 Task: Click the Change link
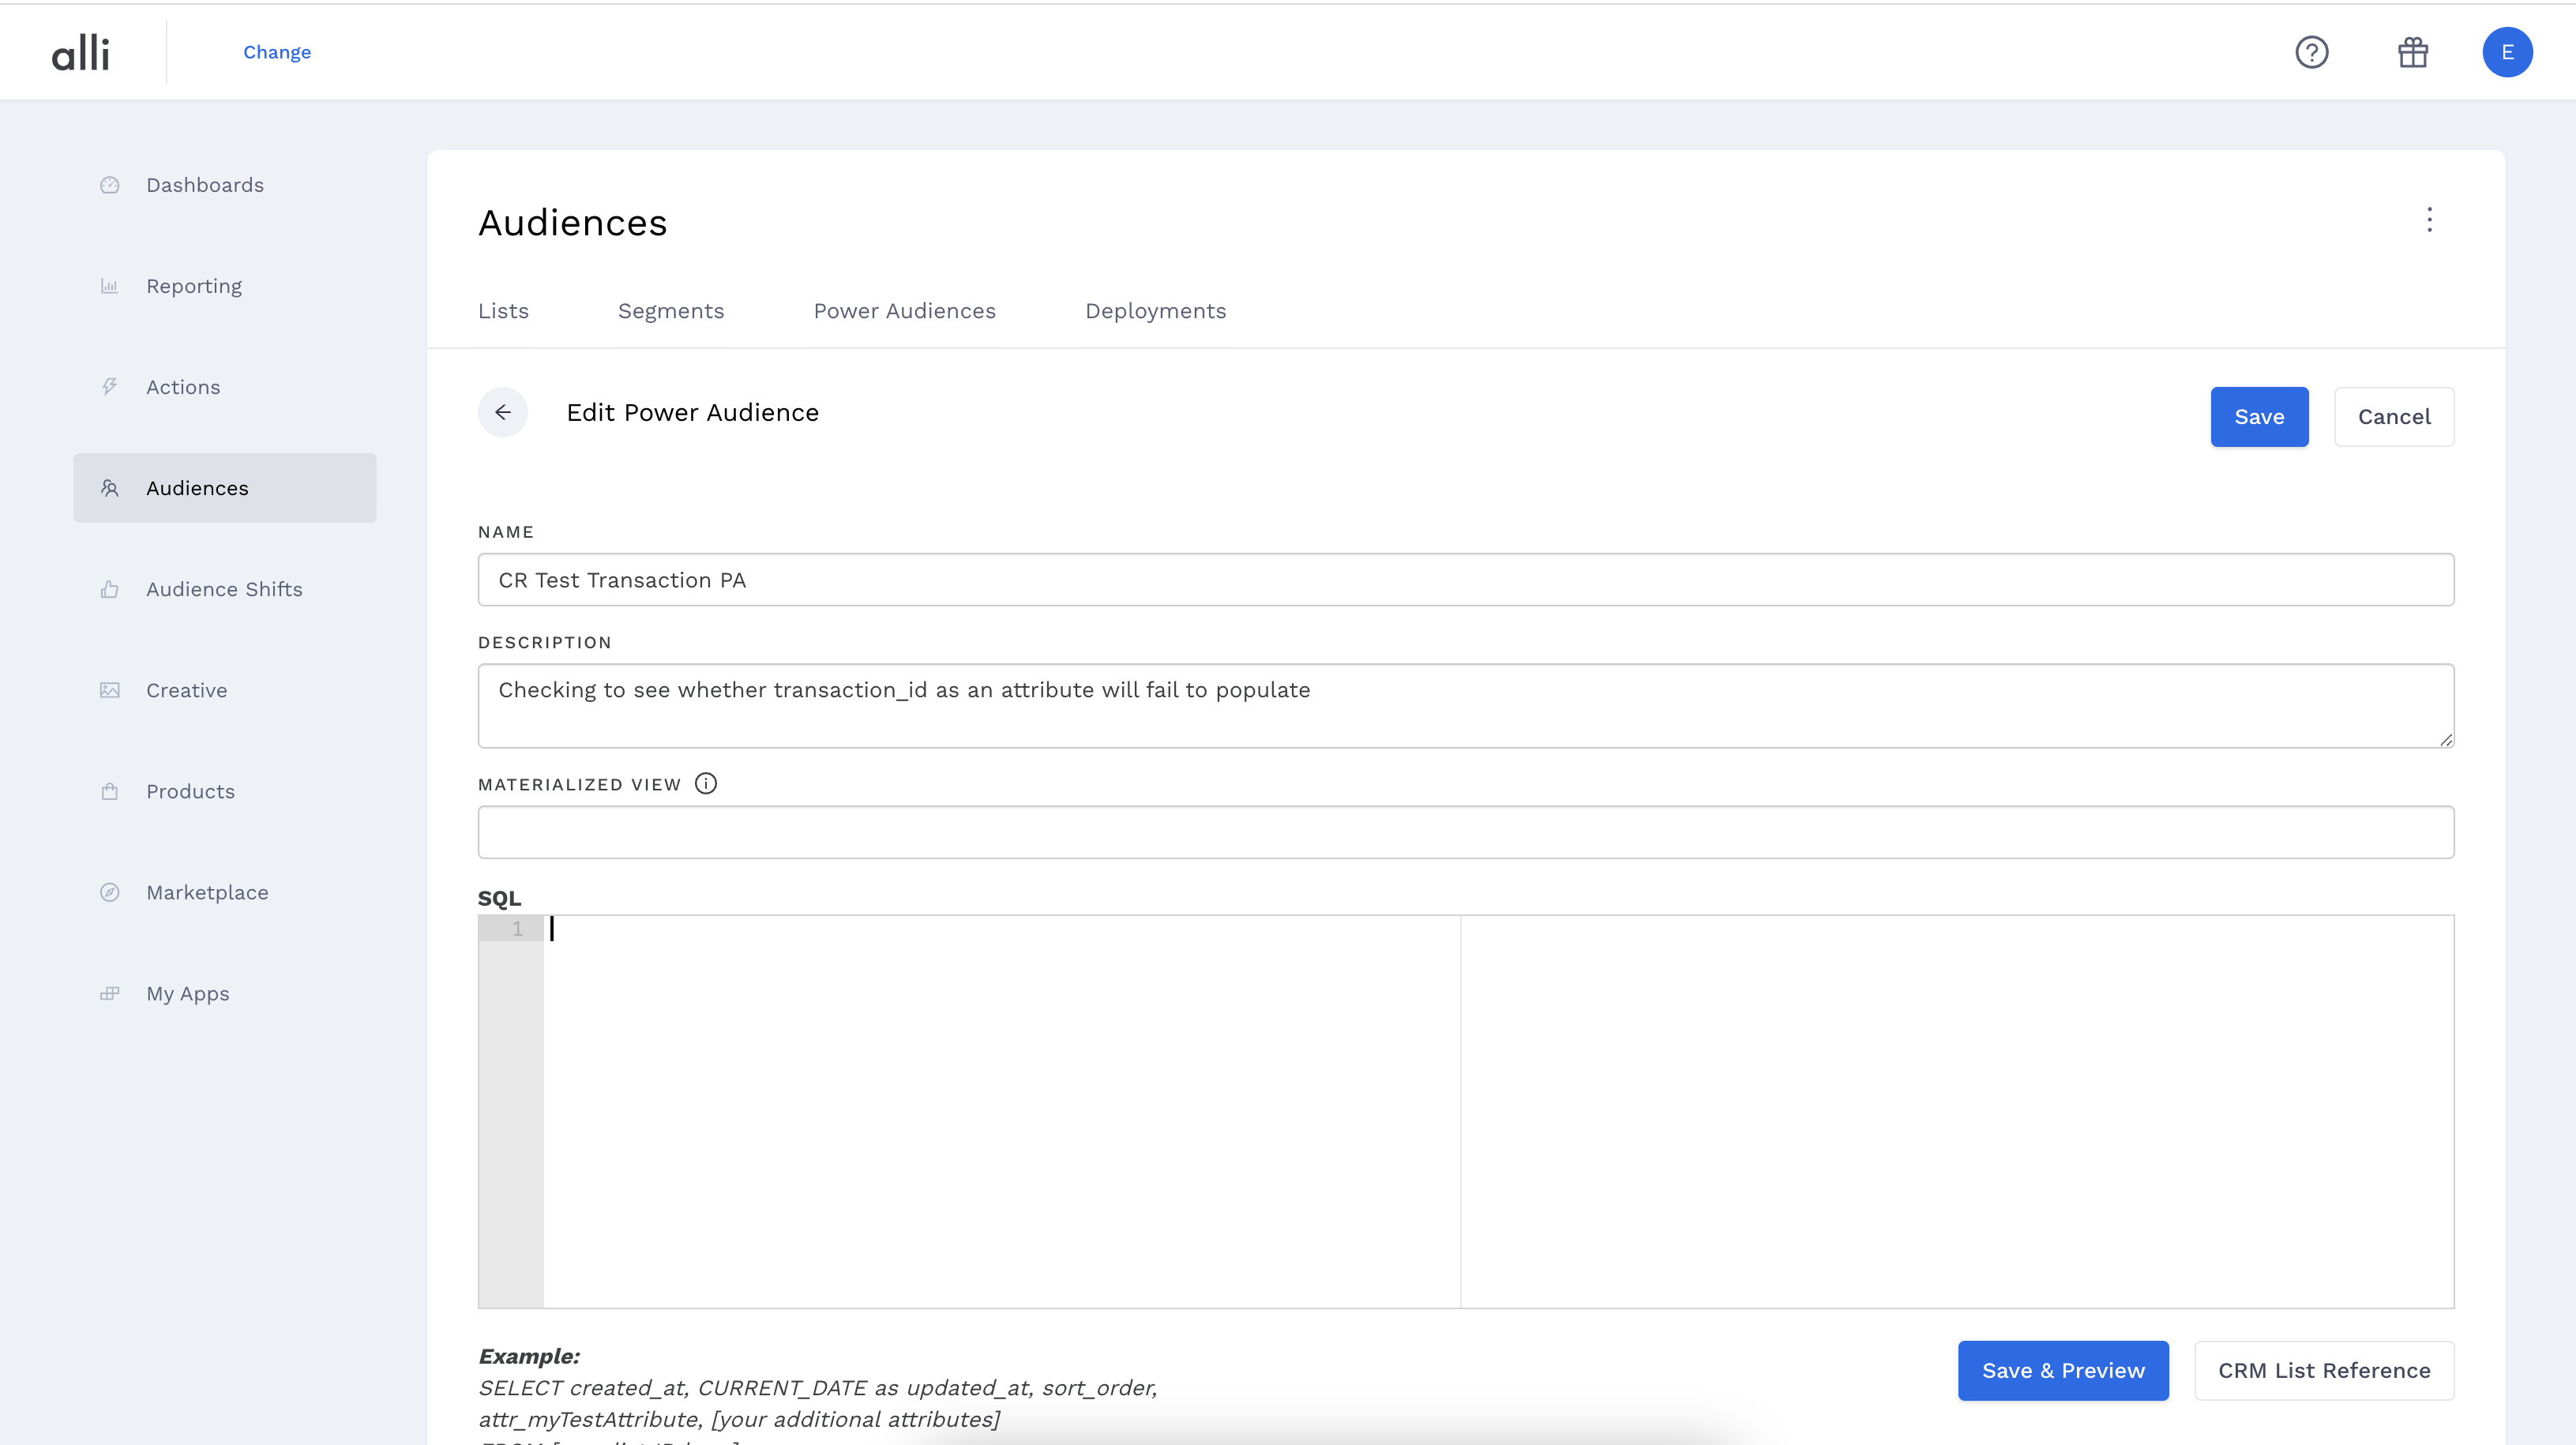[277, 52]
